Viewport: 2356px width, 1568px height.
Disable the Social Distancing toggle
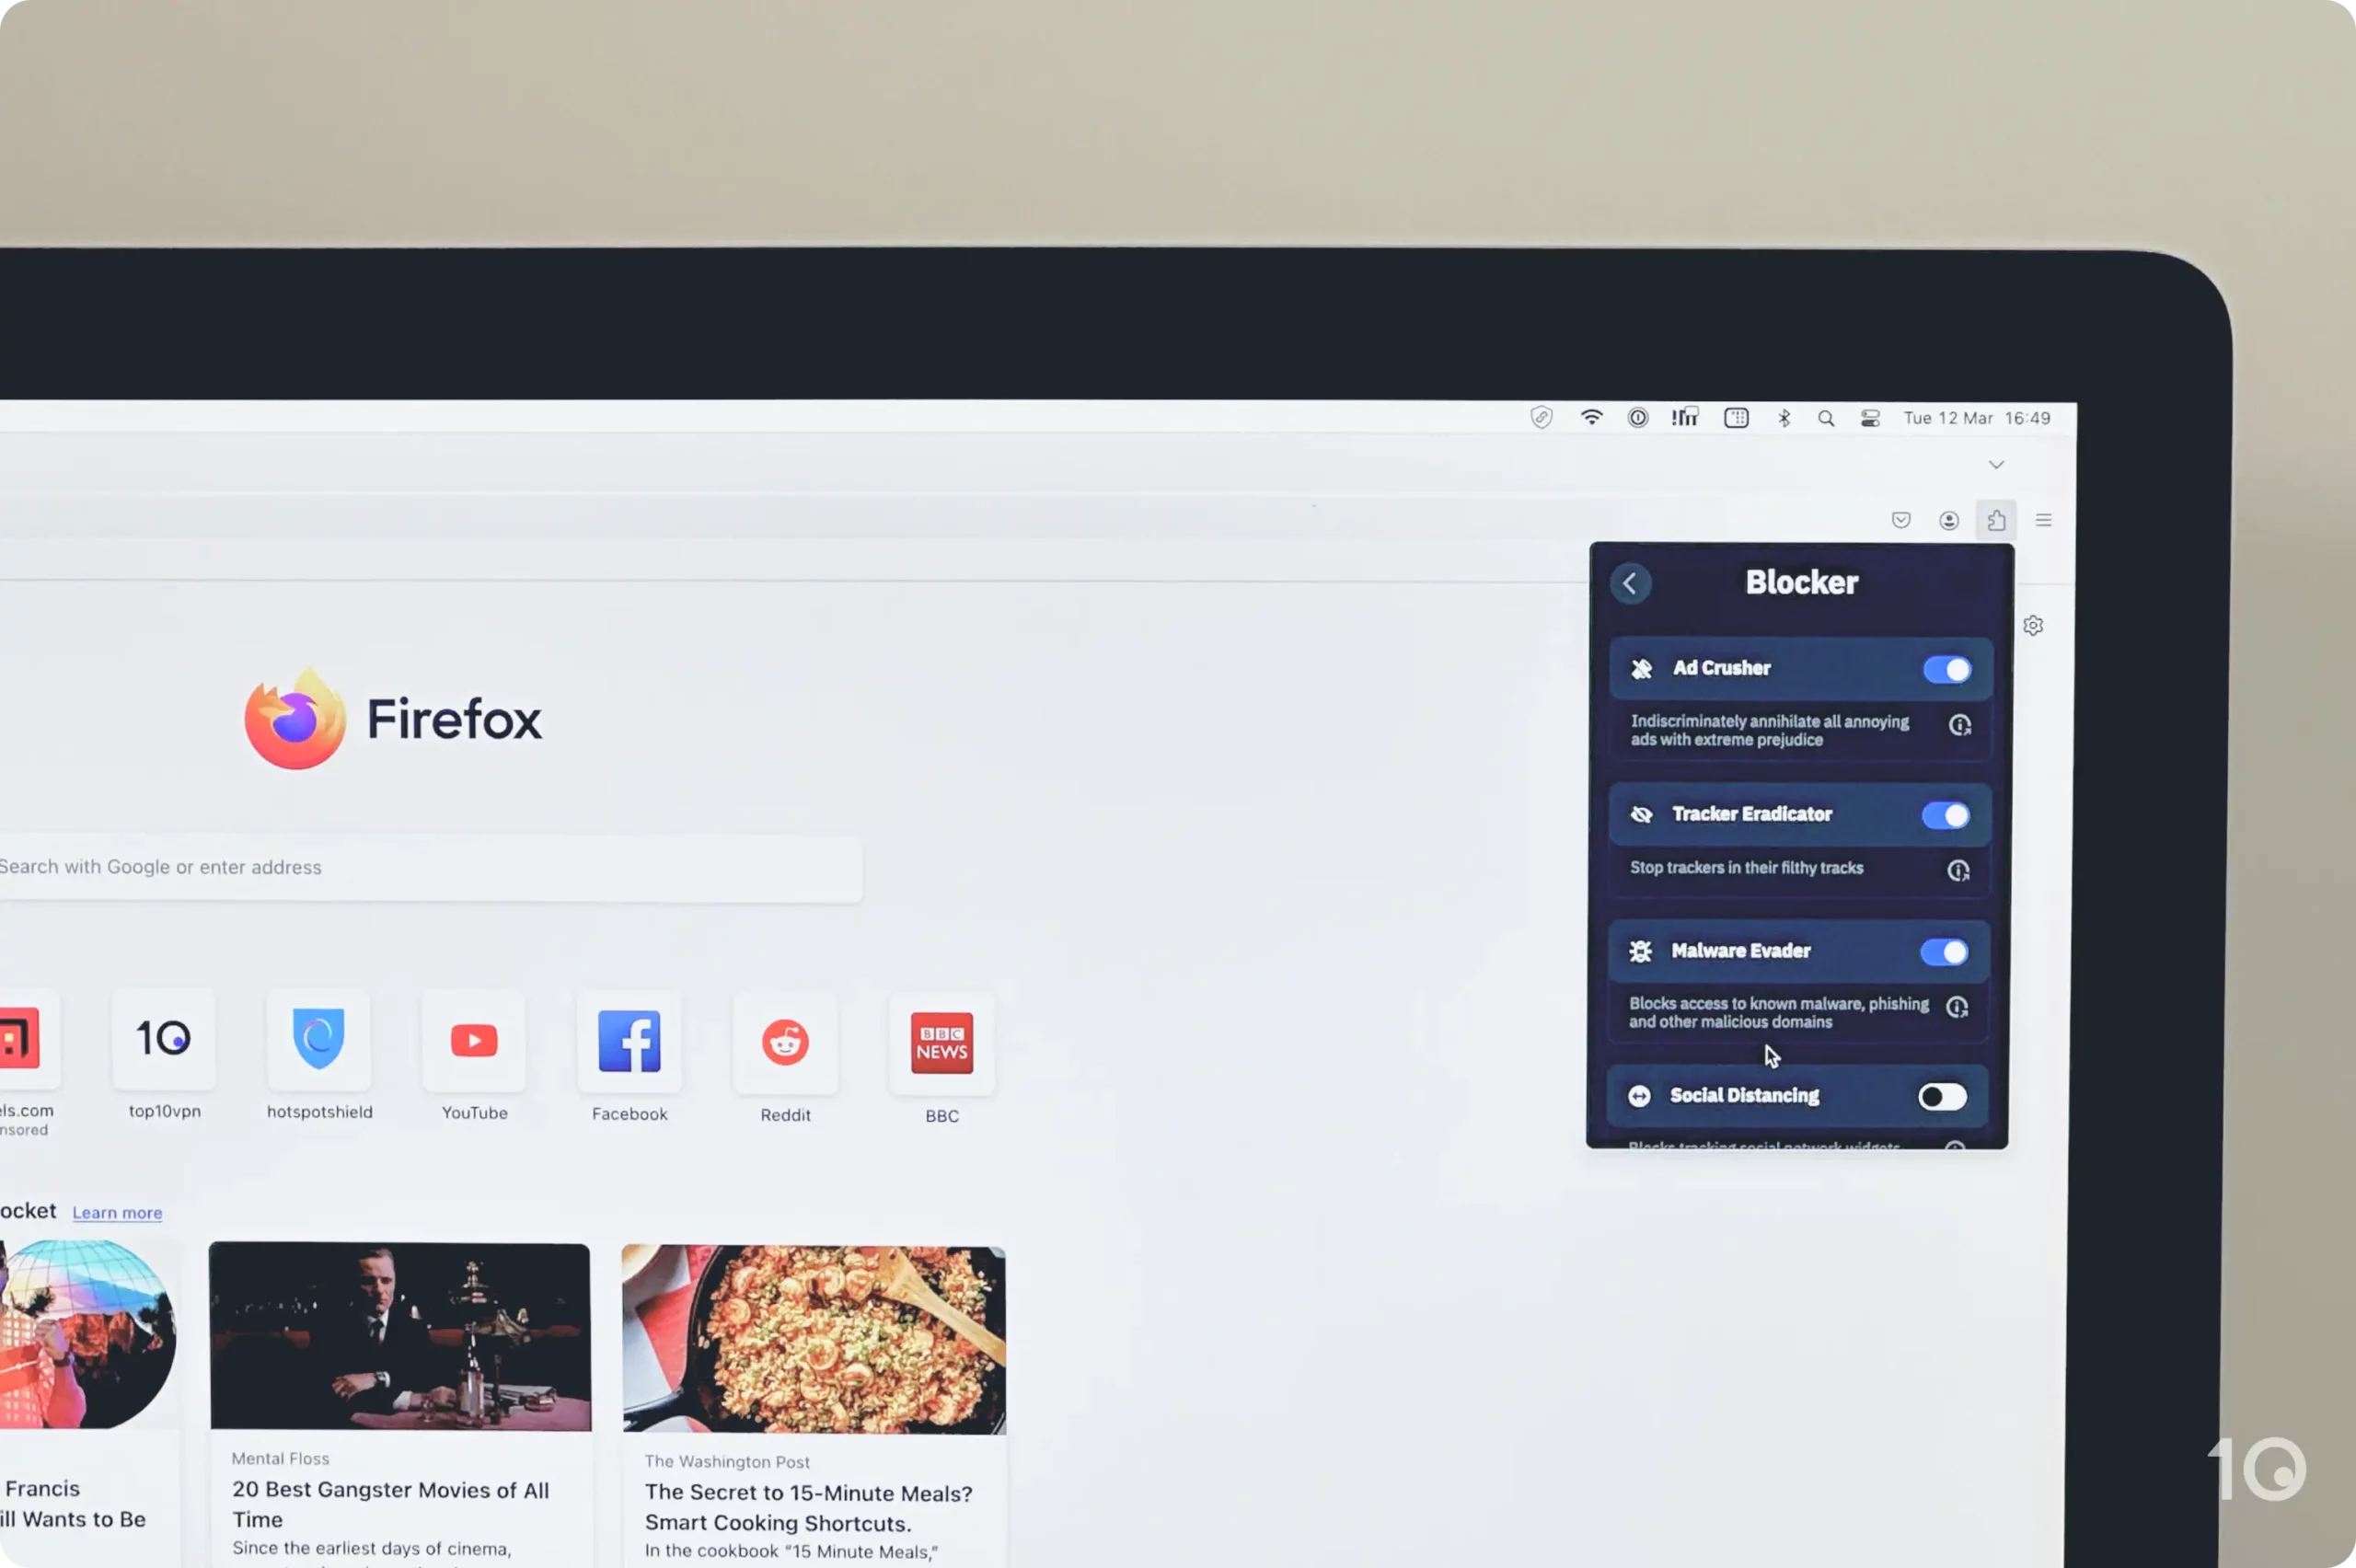[1941, 1094]
